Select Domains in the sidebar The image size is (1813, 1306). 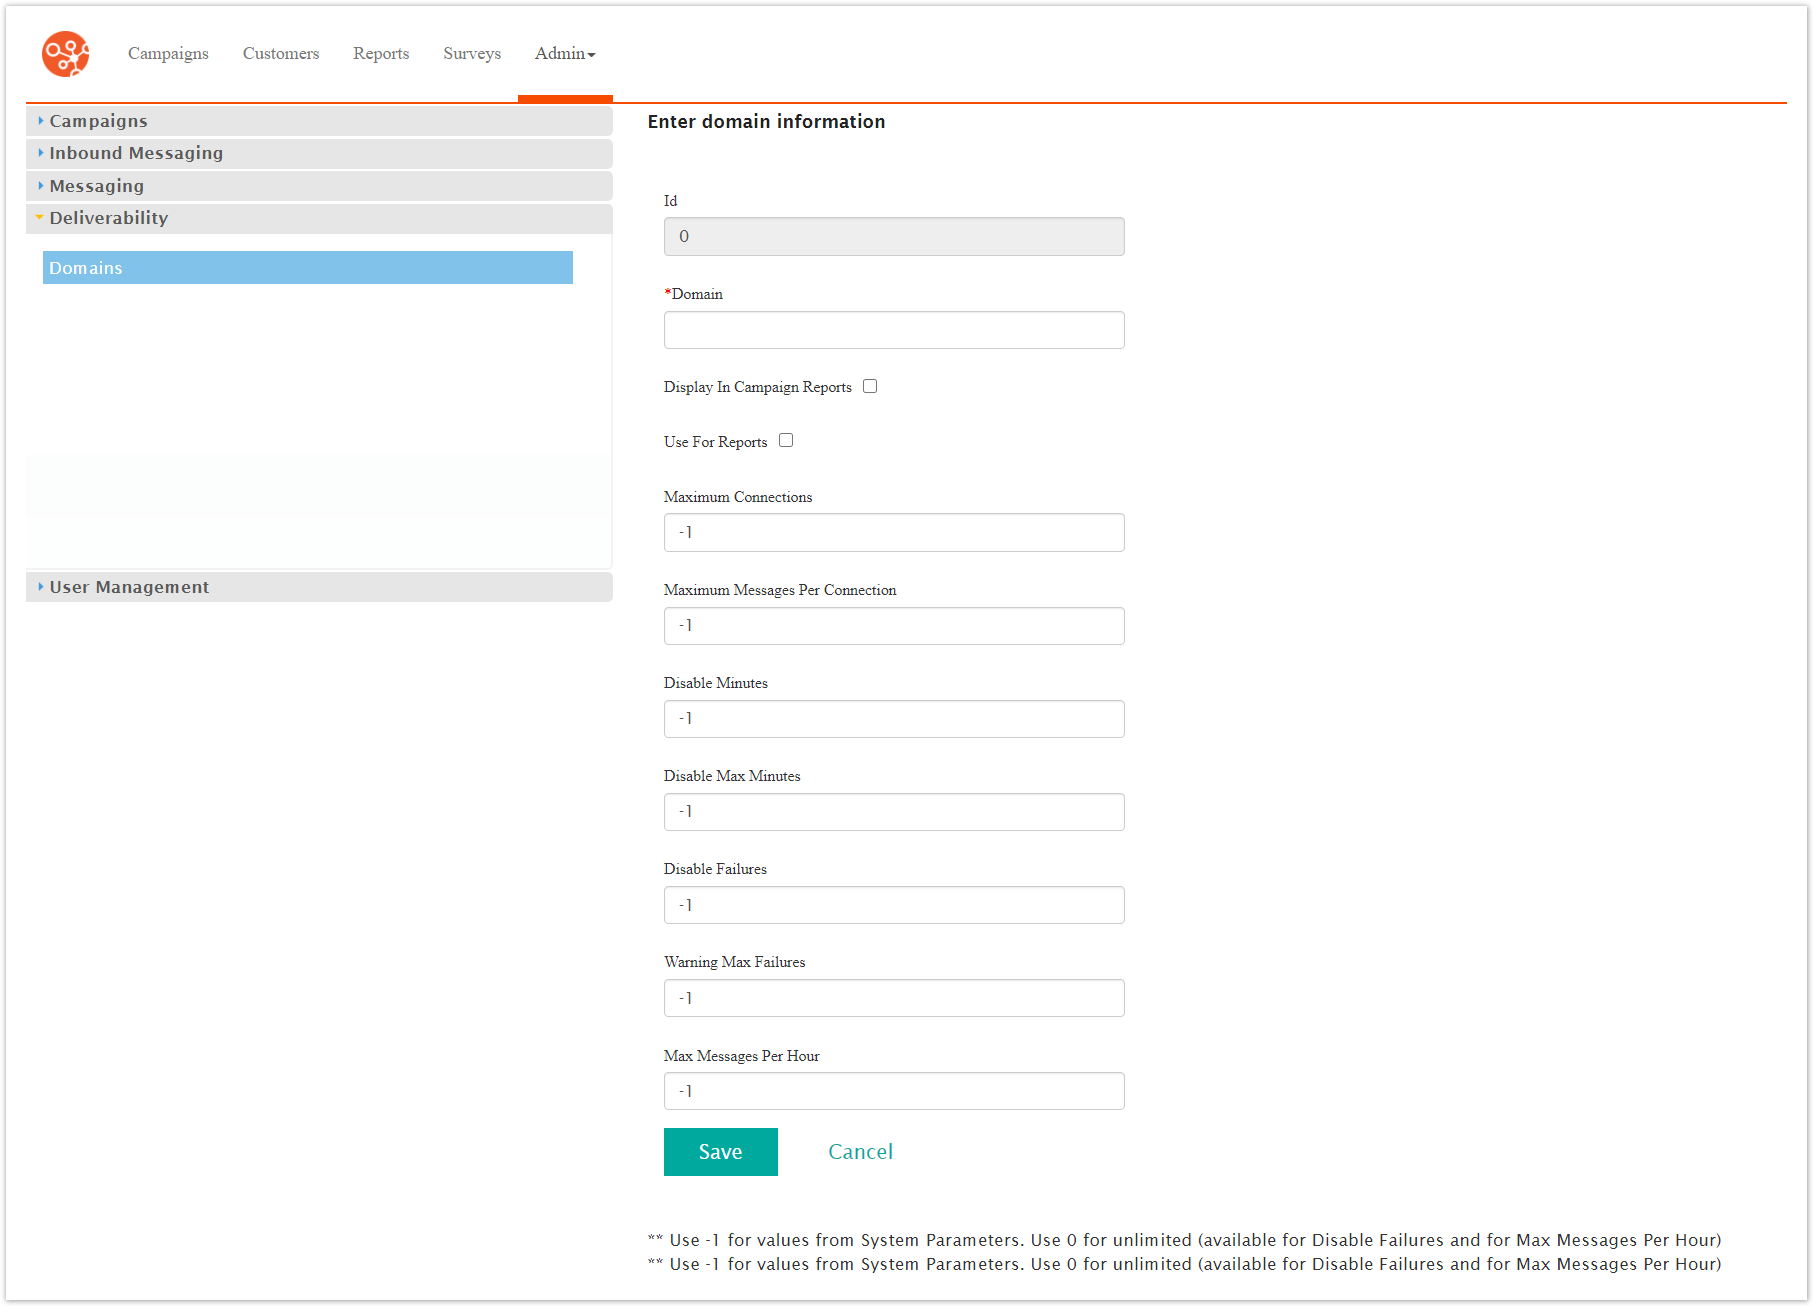pos(307,268)
